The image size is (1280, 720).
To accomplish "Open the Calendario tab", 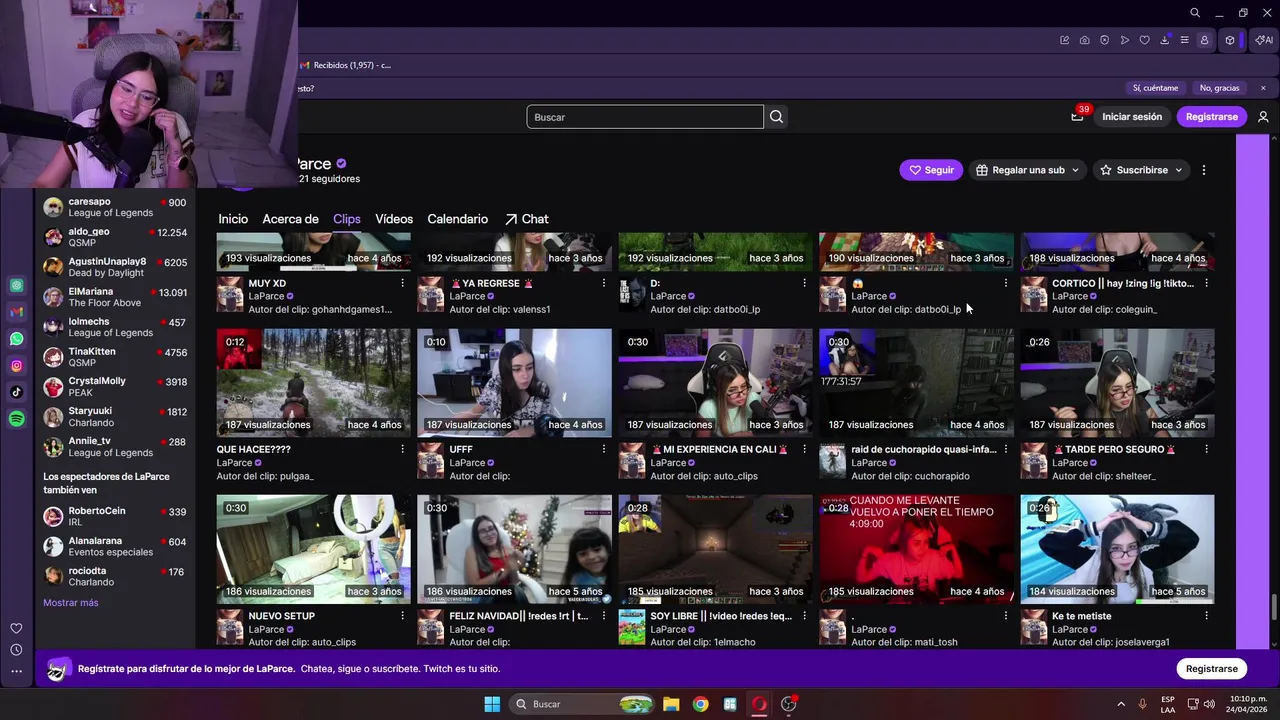I will tap(458, 219).
